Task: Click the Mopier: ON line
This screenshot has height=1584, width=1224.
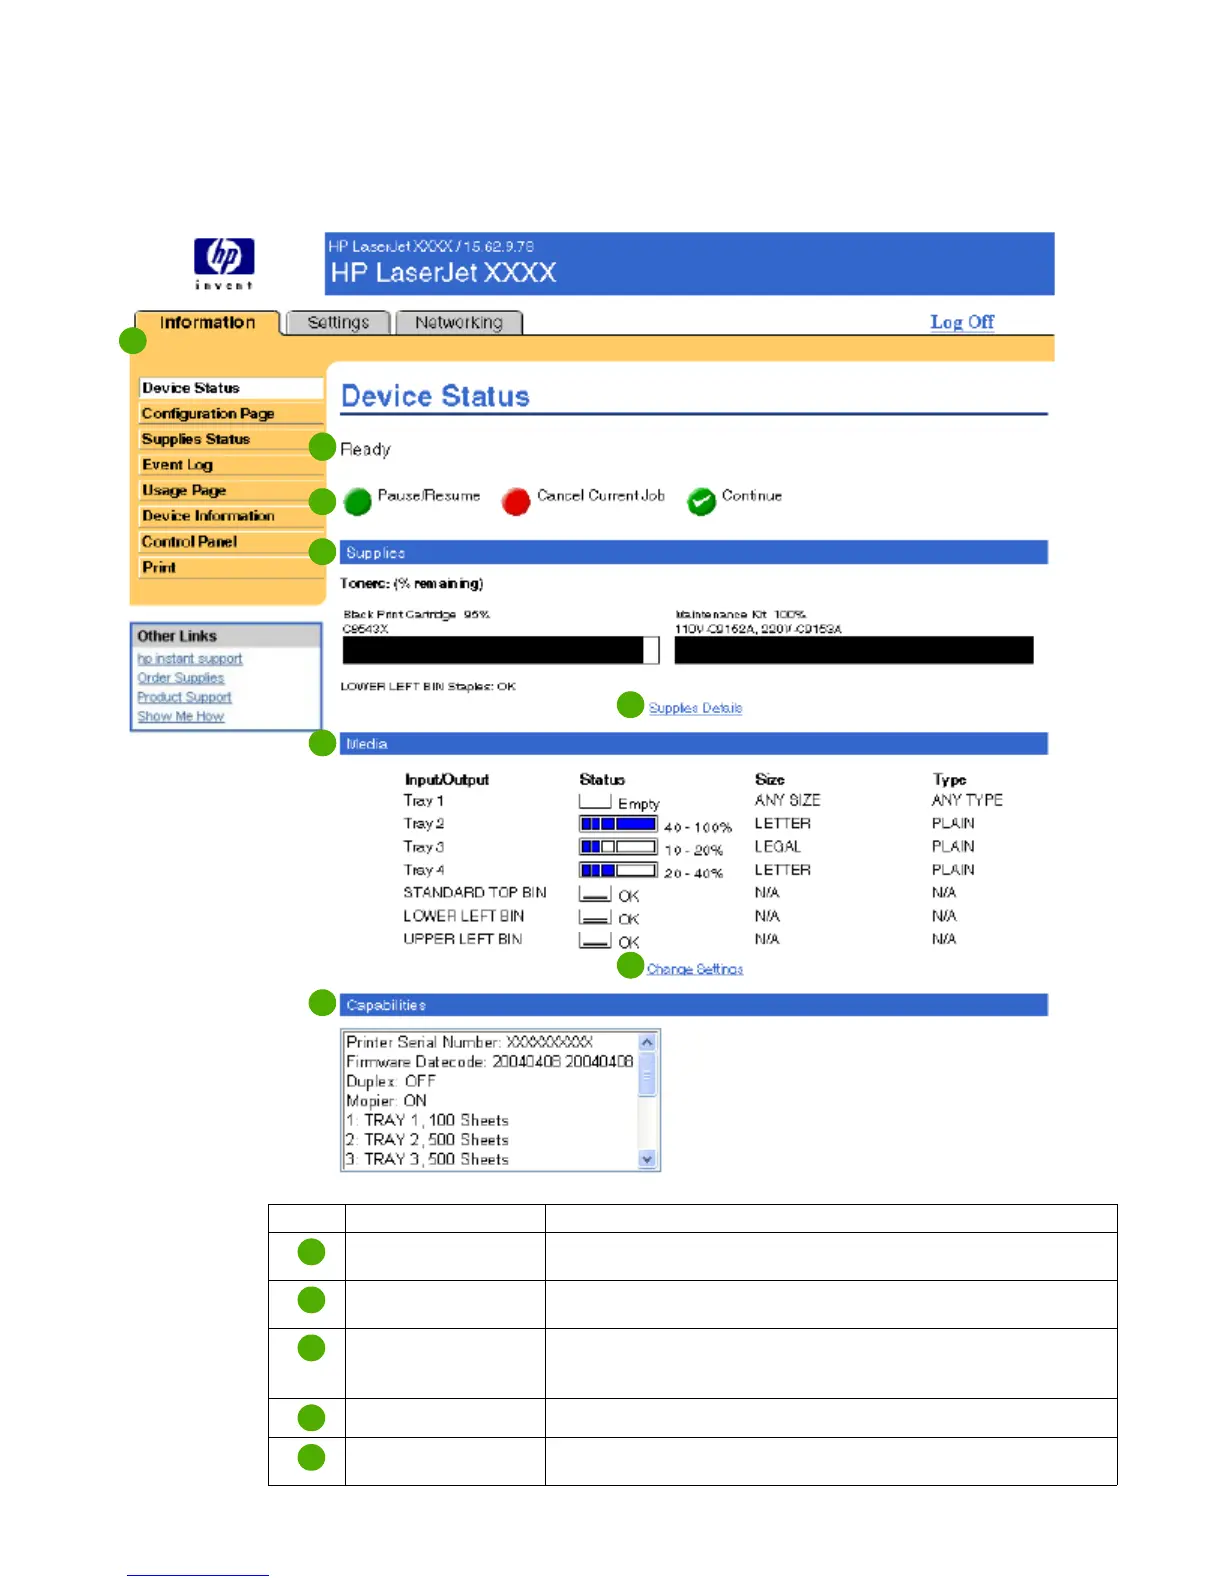Action: 386,1100
